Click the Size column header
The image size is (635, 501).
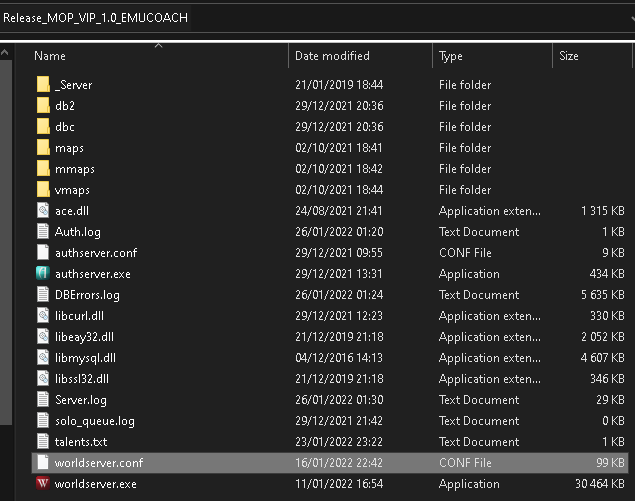(569, 57)
